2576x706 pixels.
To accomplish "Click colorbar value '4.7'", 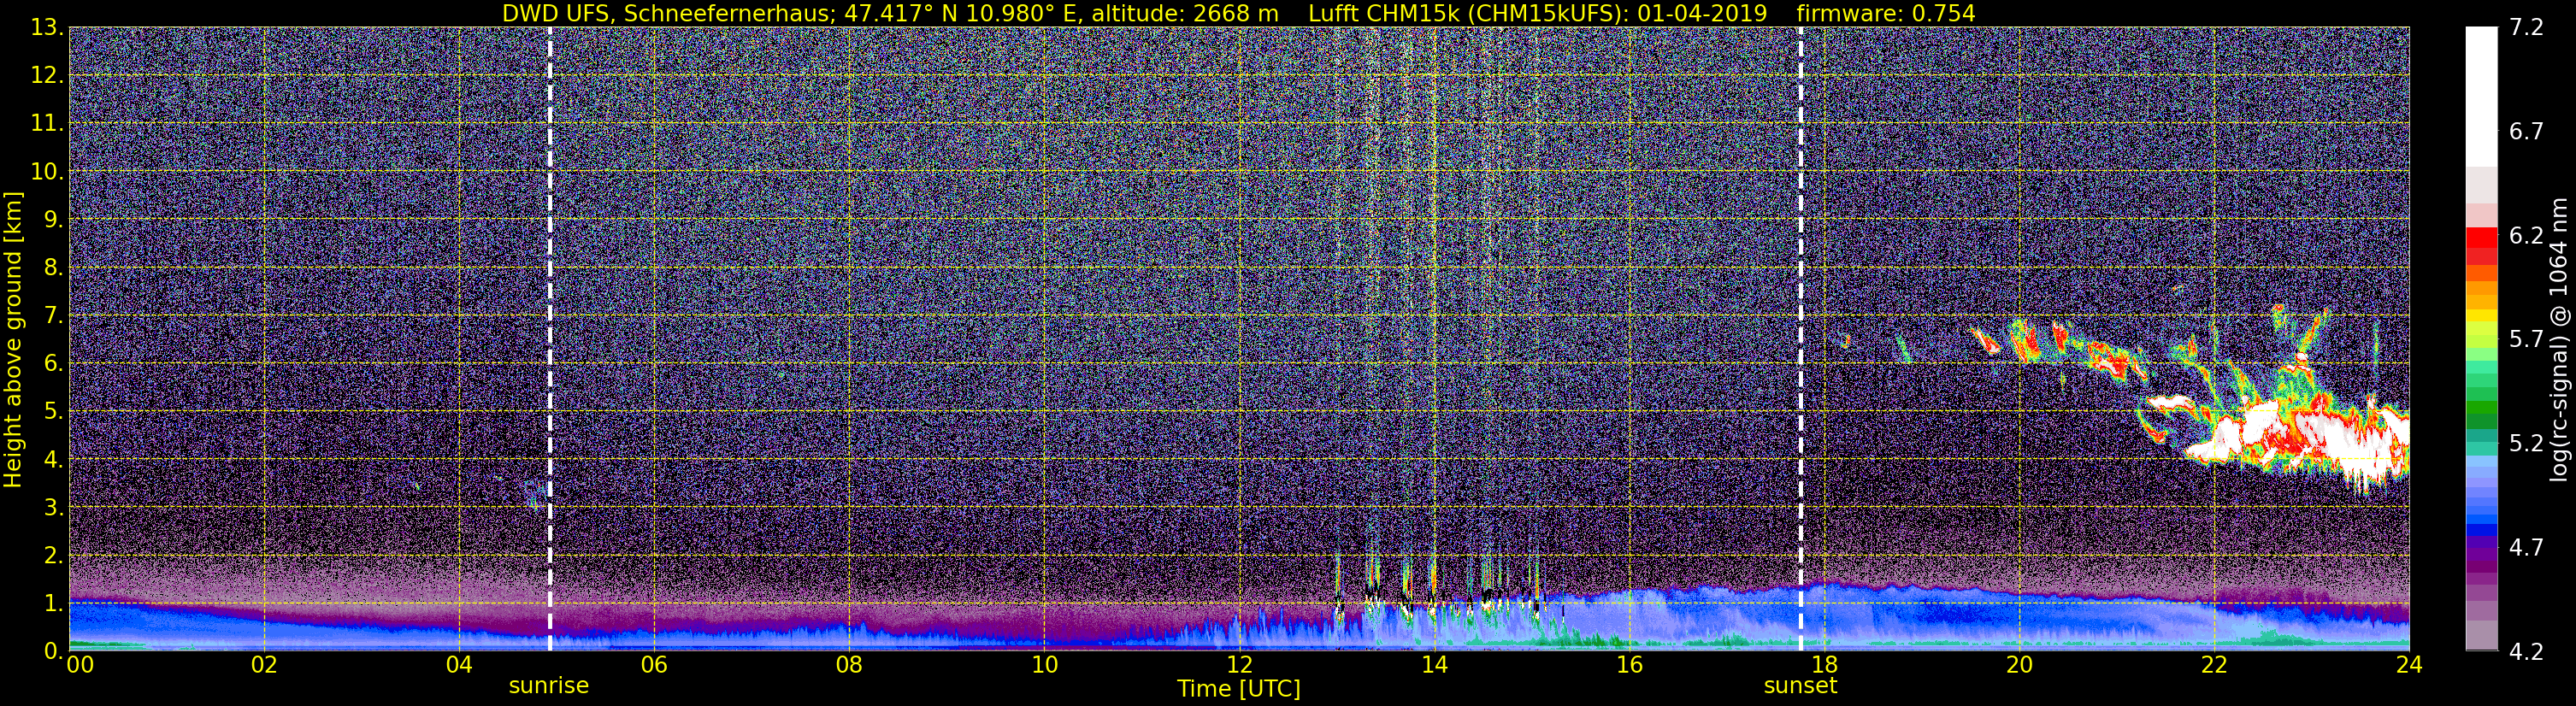I will pos(2526,547).
